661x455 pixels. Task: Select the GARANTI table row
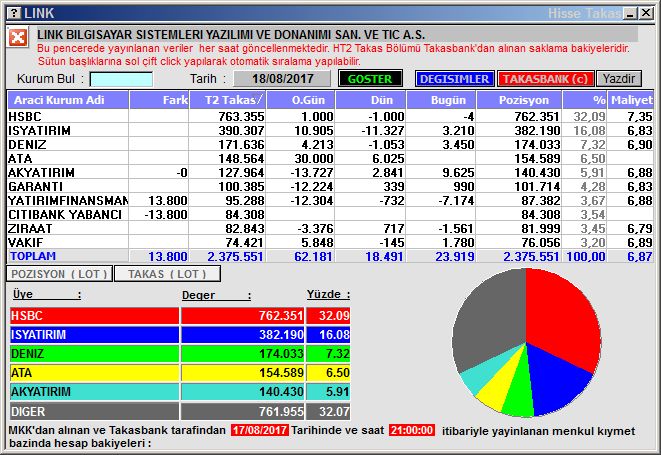coord(330,186)
